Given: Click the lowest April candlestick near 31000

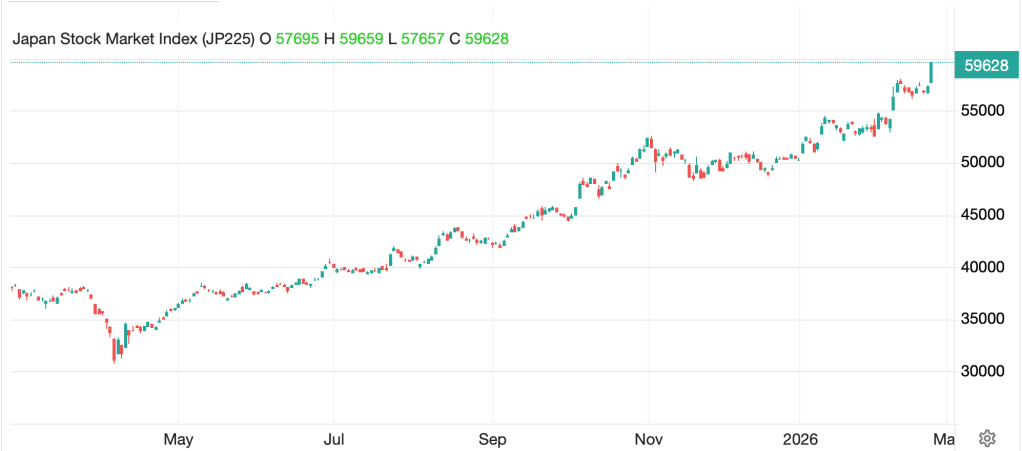Looking at the screenshot, I should coord(114,350).
